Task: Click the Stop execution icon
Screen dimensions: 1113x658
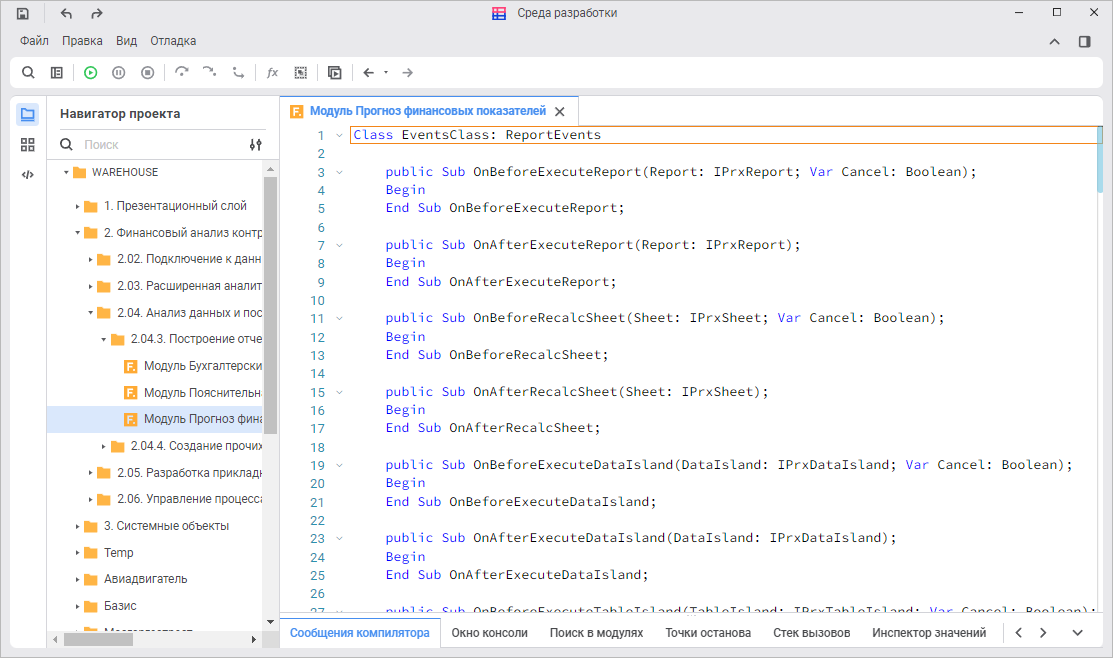Action: click(147, 72)
